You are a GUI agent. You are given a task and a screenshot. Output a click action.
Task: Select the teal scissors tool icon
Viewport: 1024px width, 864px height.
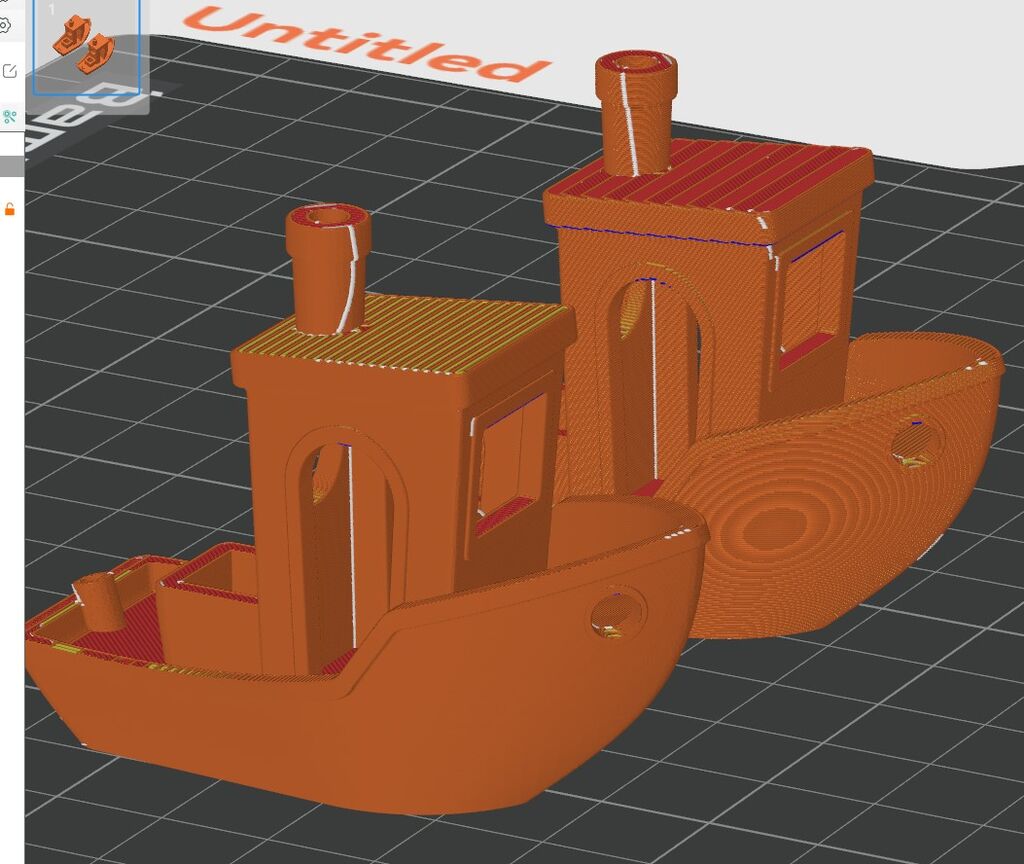click(9, 117)
